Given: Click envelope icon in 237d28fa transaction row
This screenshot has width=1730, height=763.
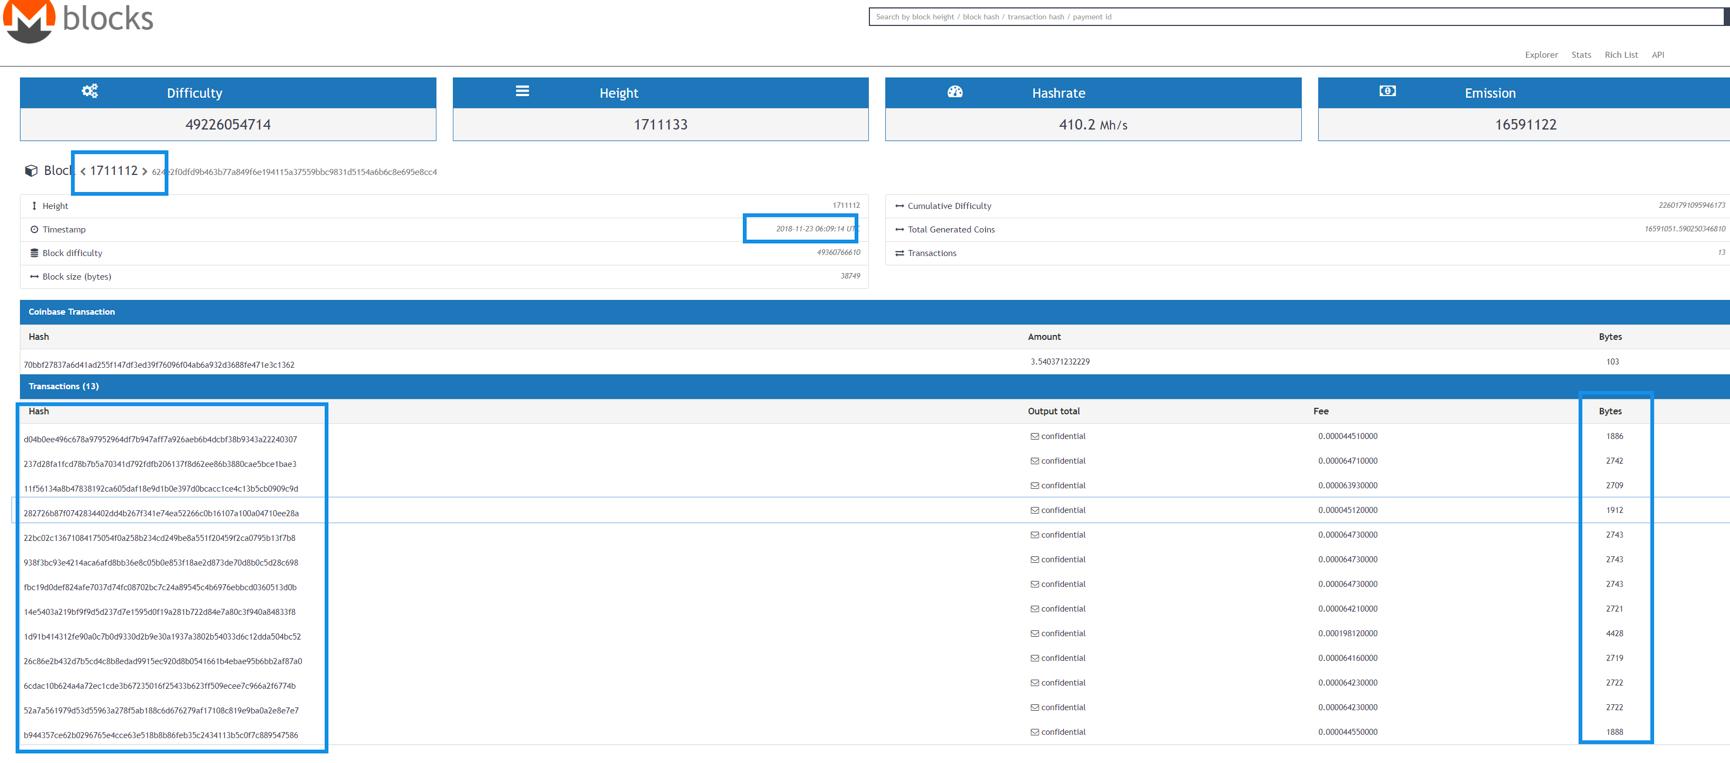Looking at the screenshot, I should (x=1035, y=461).
